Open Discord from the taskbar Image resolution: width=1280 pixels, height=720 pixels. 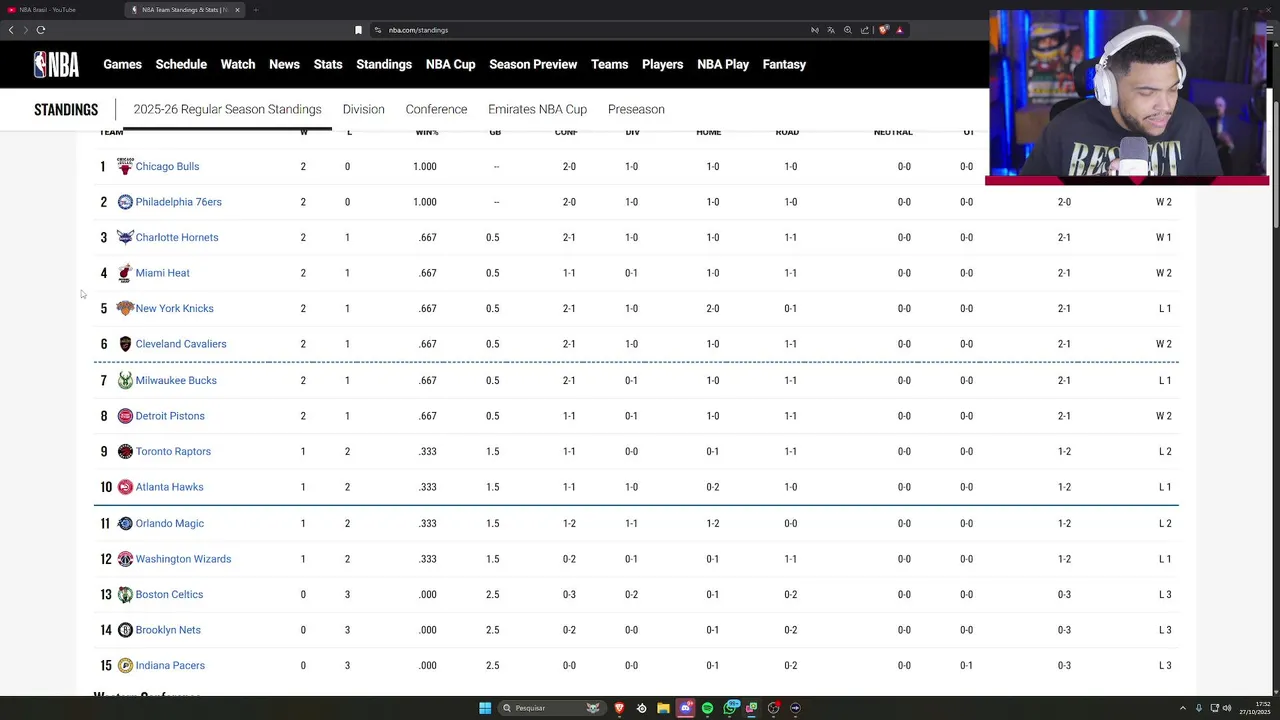click(685, 708)
